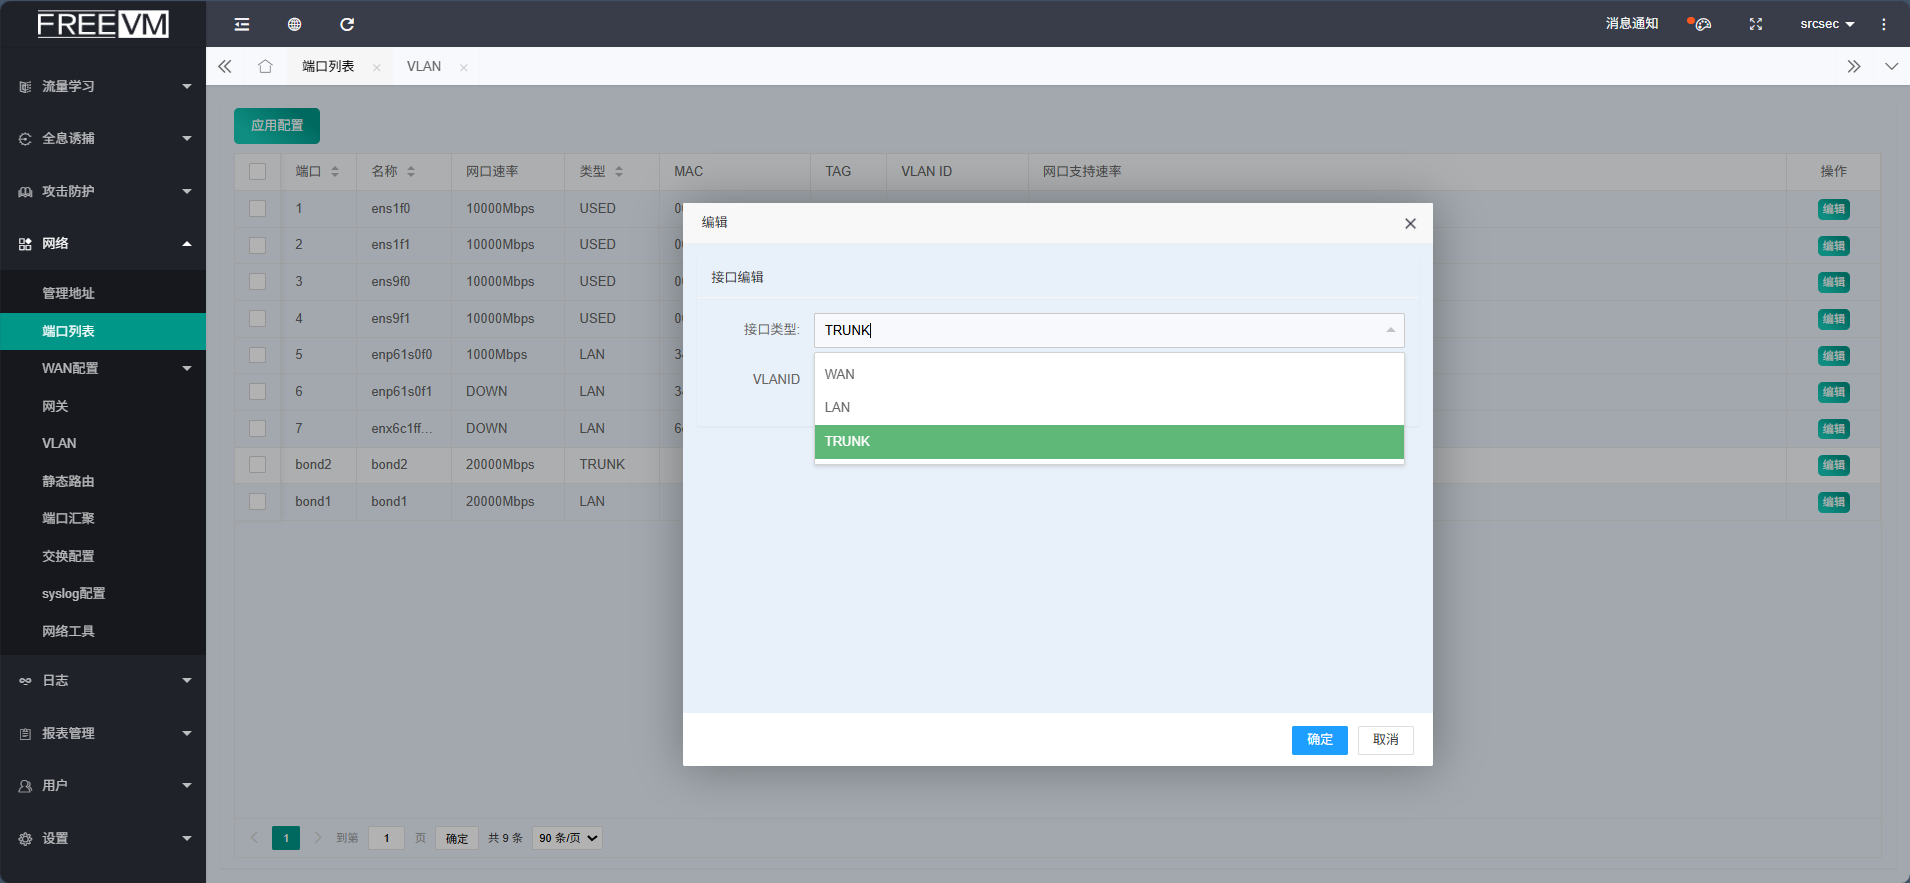Tick the checkbox for port 1 row

click(258, 208)
